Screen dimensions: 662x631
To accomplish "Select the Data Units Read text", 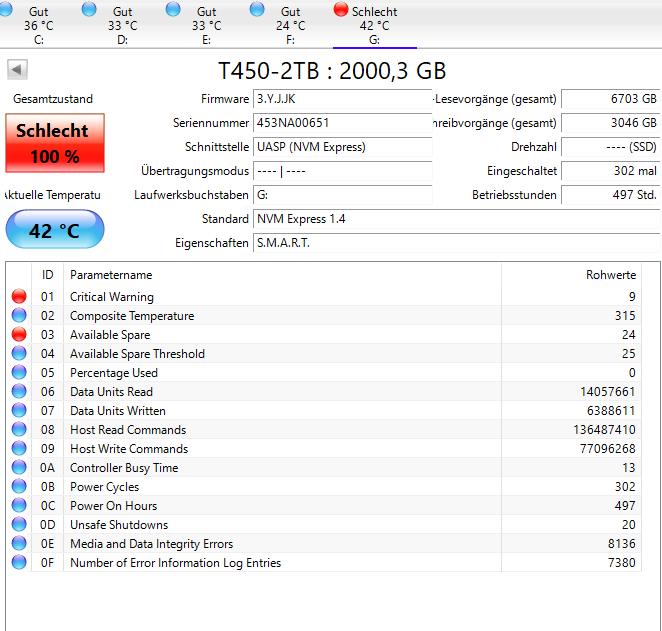I will click(111, 392).
